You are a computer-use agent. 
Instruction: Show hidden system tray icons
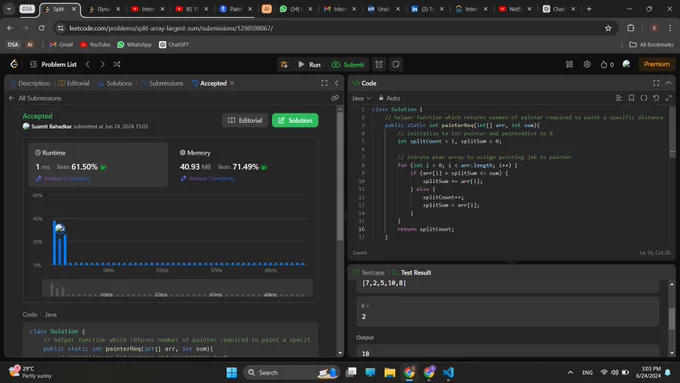(x=570, y=373)
